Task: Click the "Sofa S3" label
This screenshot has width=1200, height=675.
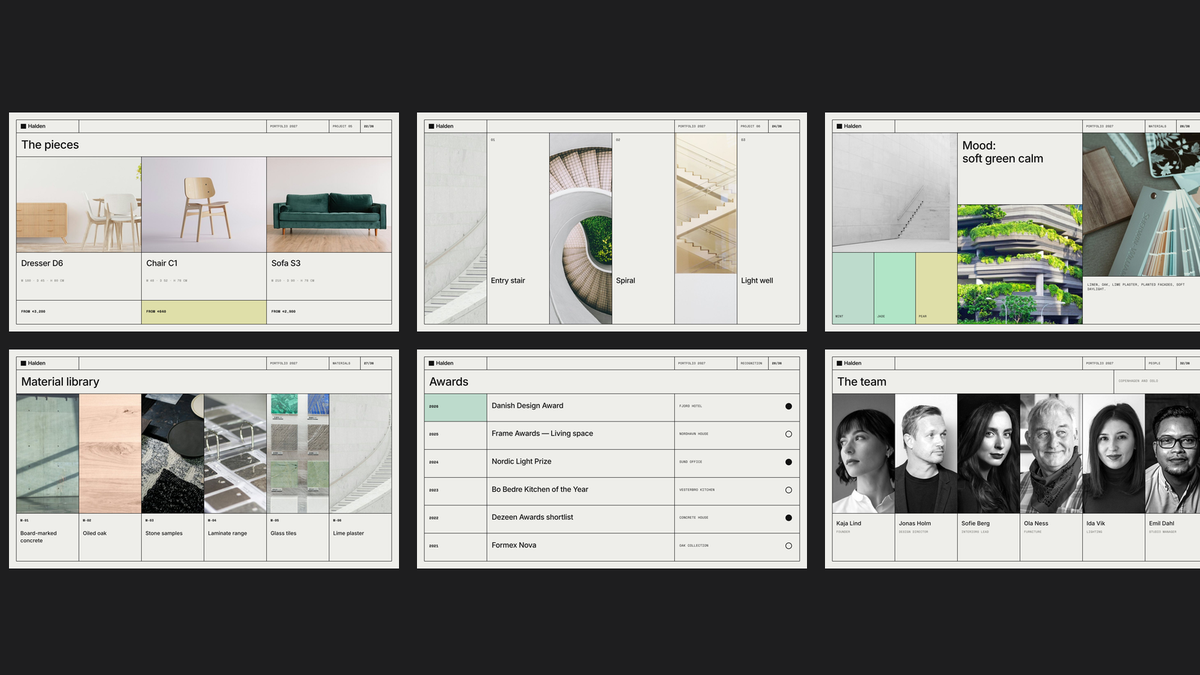Action: [285, 263]
